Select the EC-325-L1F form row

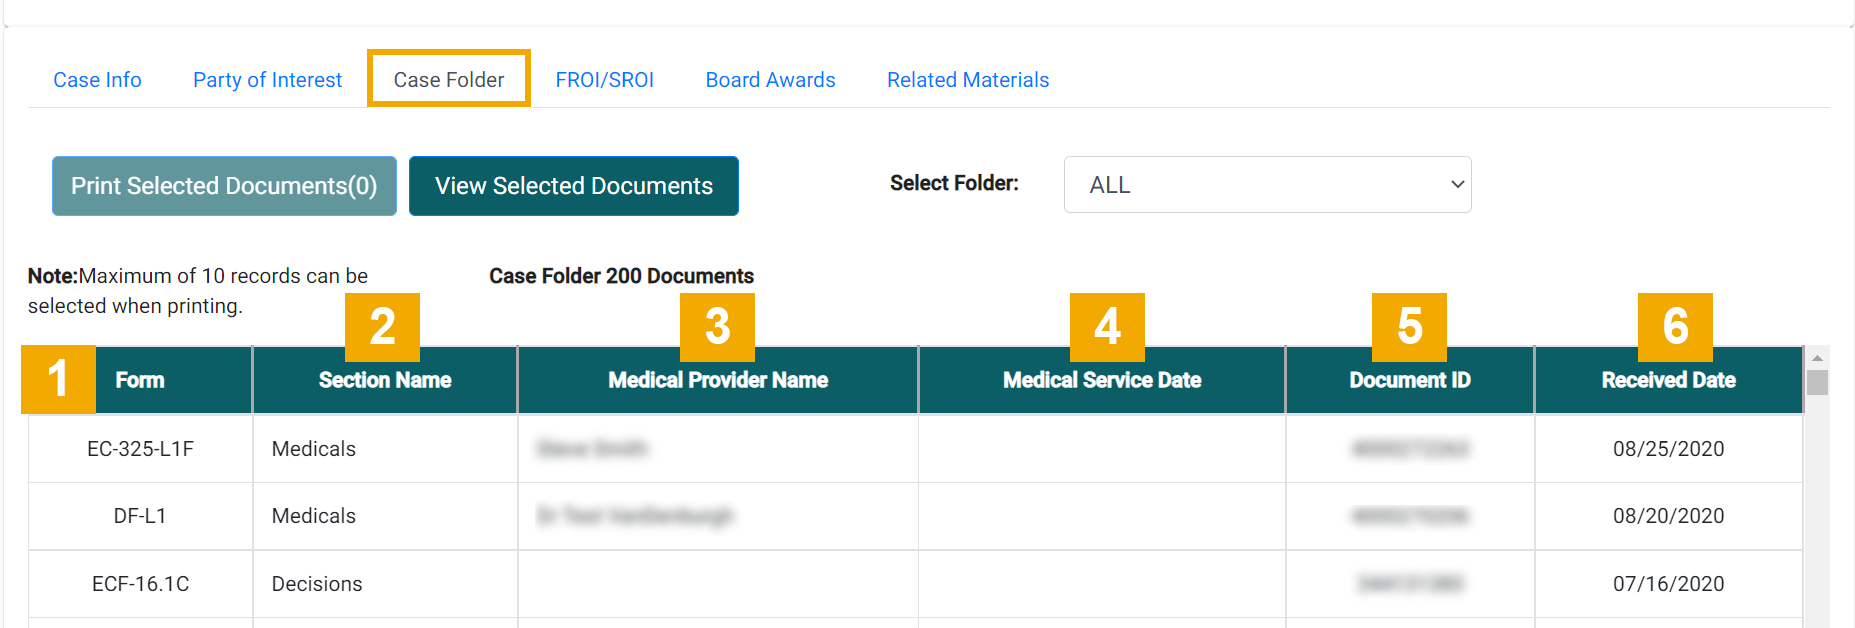coord(140,449)
